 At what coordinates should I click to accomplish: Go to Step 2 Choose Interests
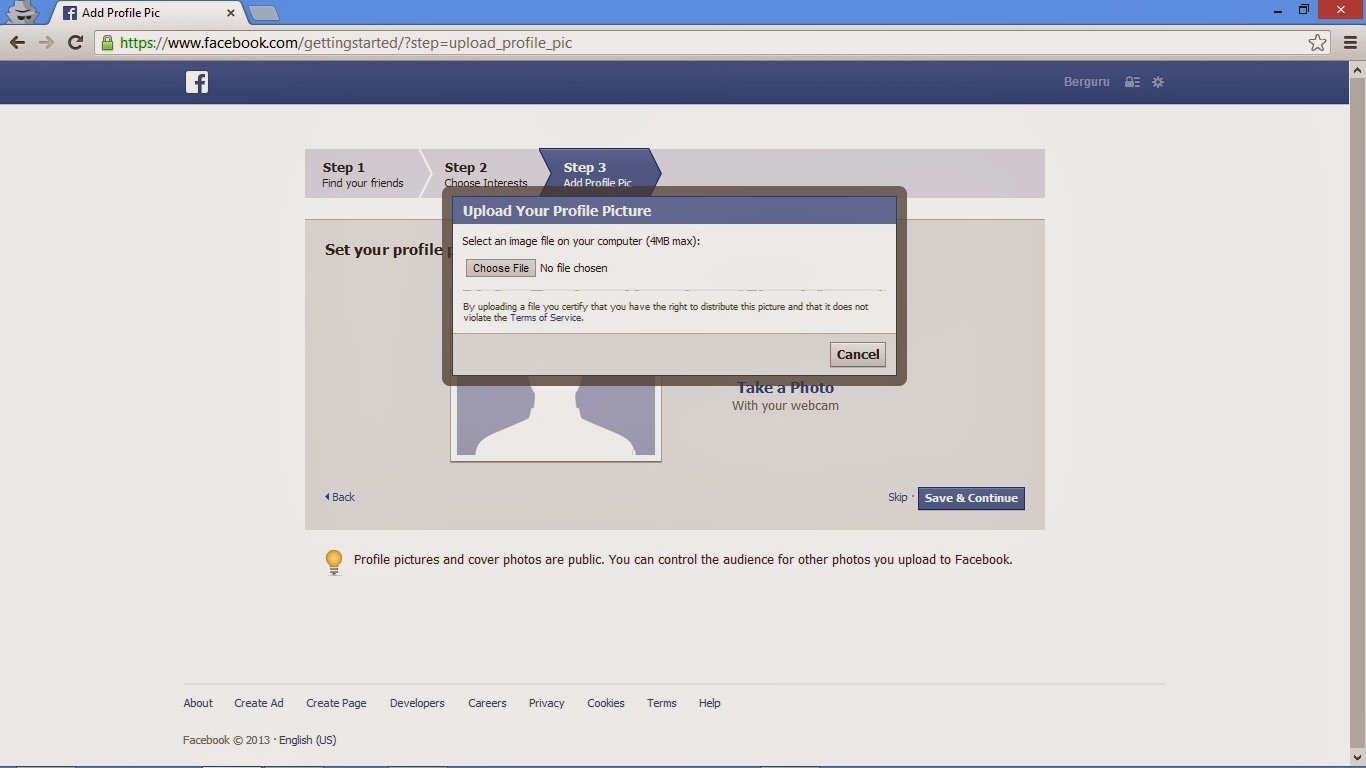coord(485,174)
